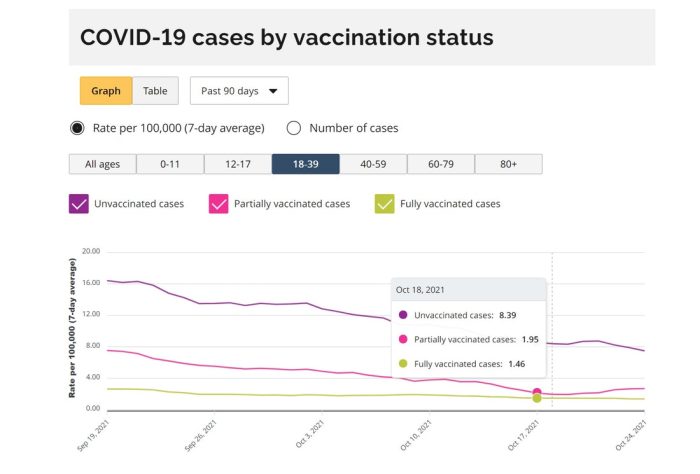Select the 12-17 age group
The image size is (700, 474).
(238, 164)
